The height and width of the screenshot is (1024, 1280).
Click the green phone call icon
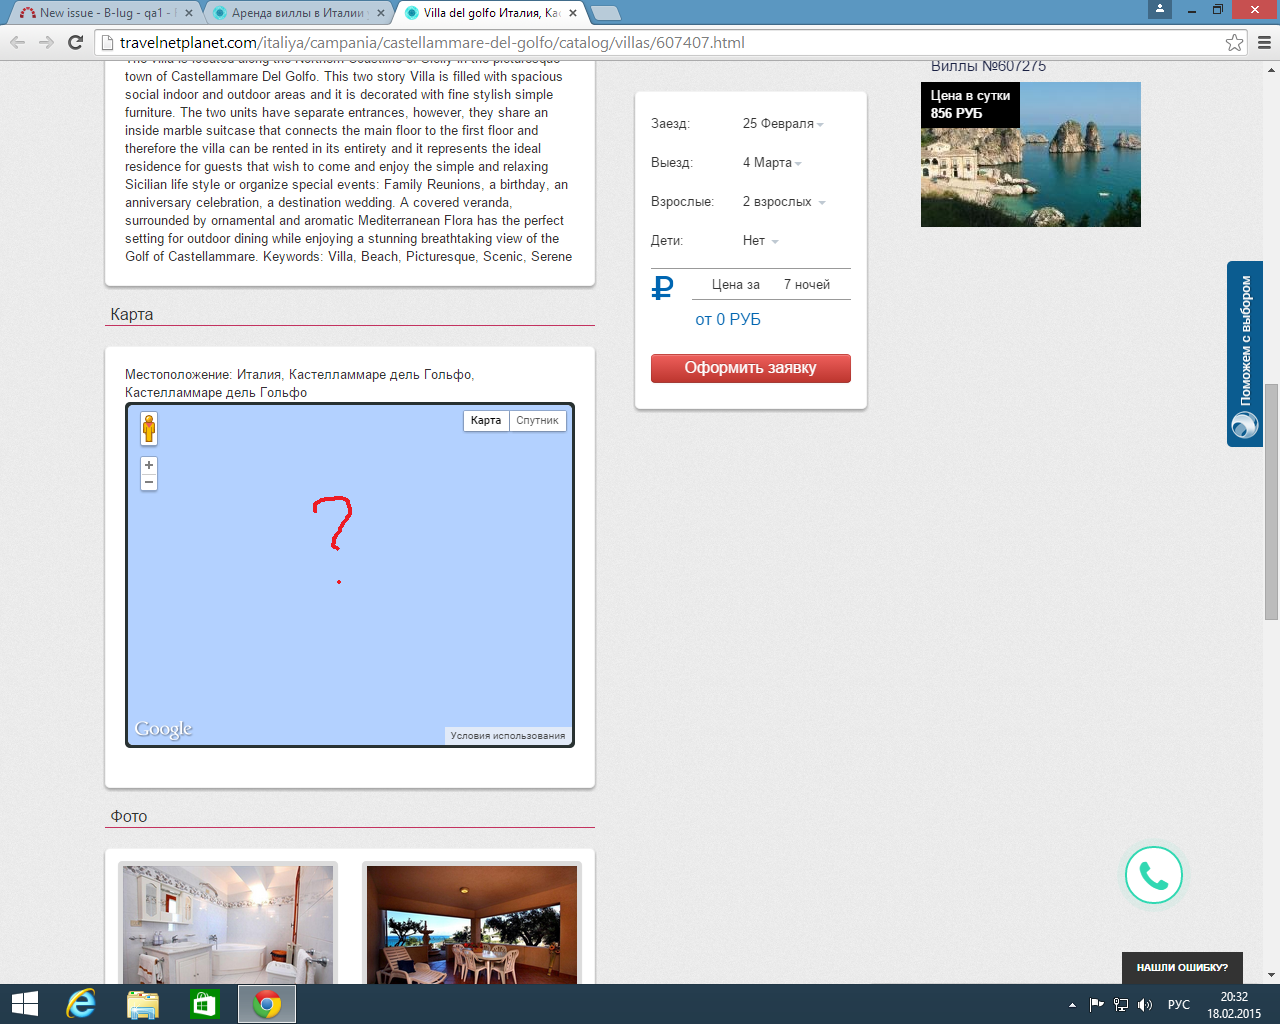(1153, 875)
